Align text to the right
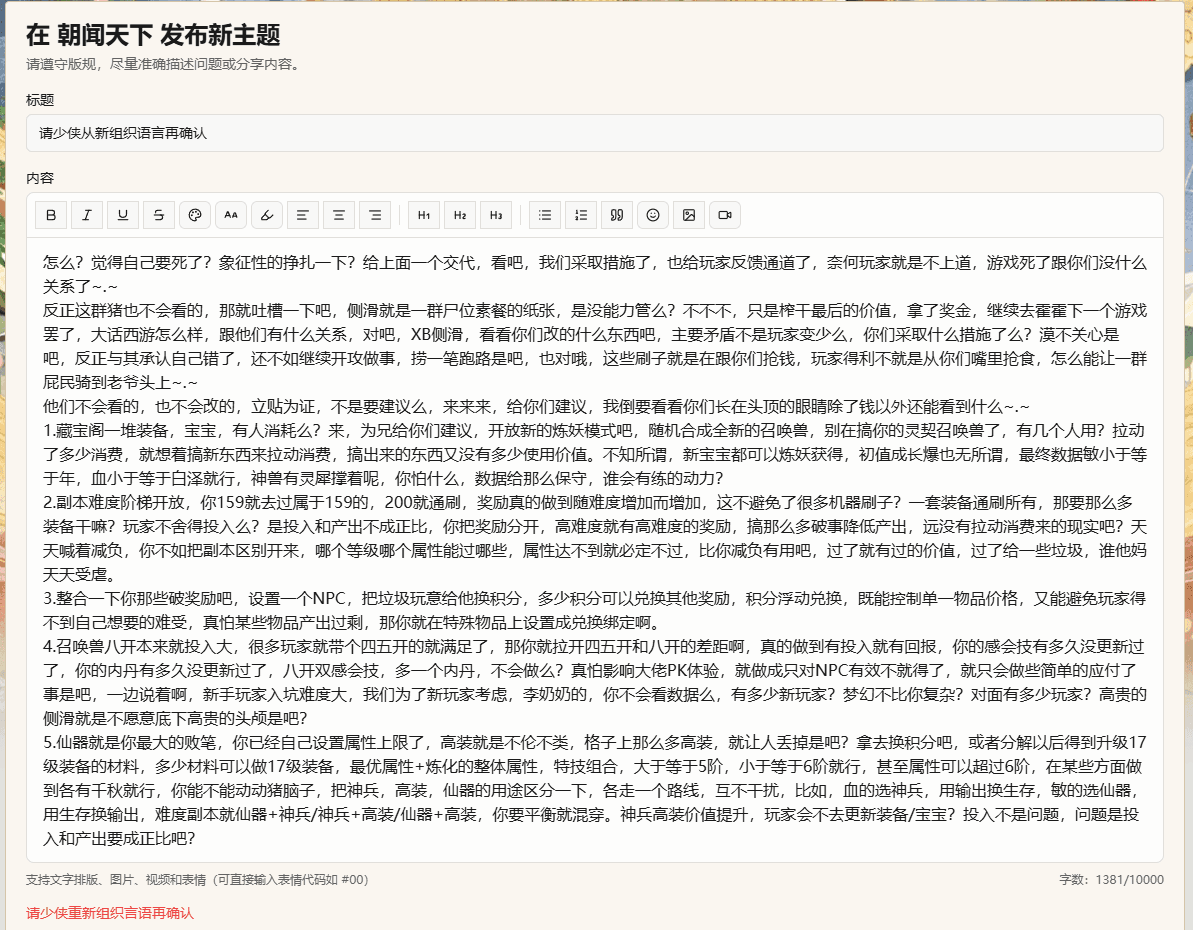The image size is (1193, 930). point(375,215)
